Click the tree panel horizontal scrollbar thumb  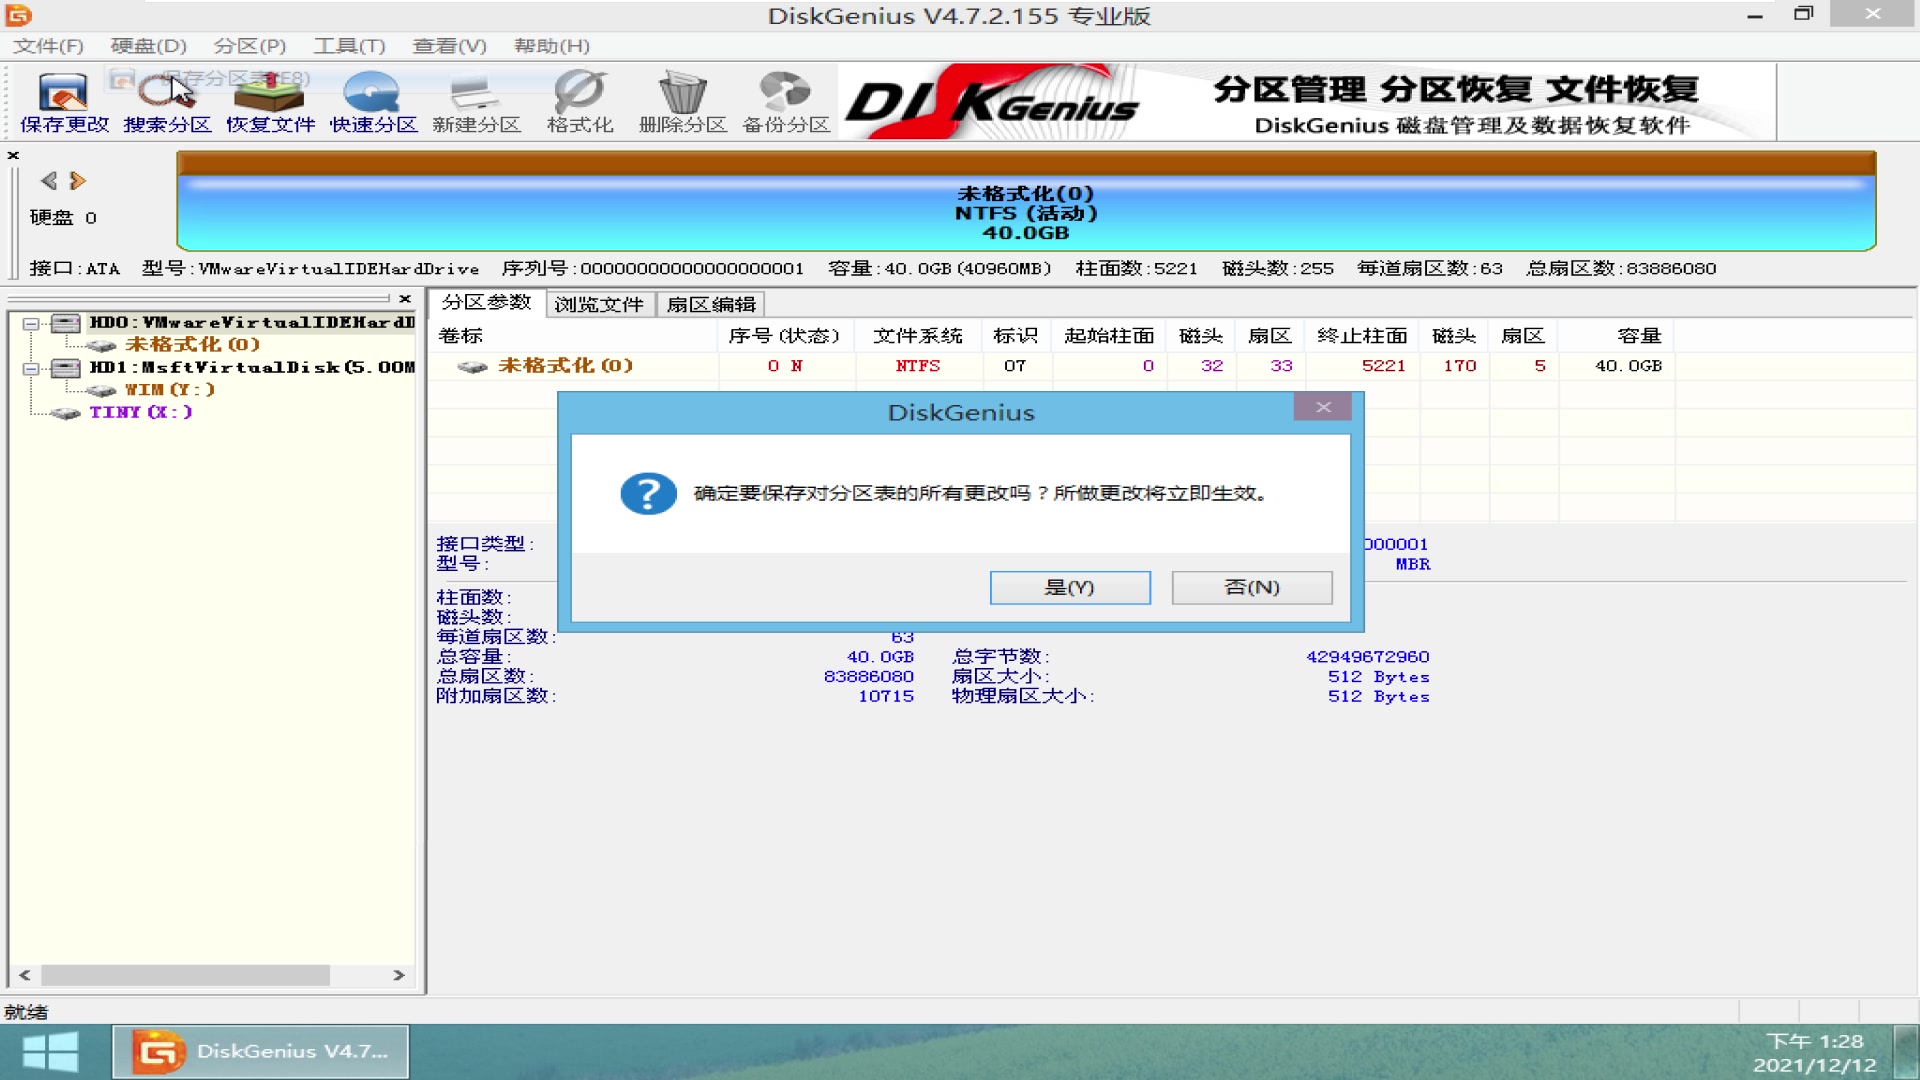(x=185, y=975)
